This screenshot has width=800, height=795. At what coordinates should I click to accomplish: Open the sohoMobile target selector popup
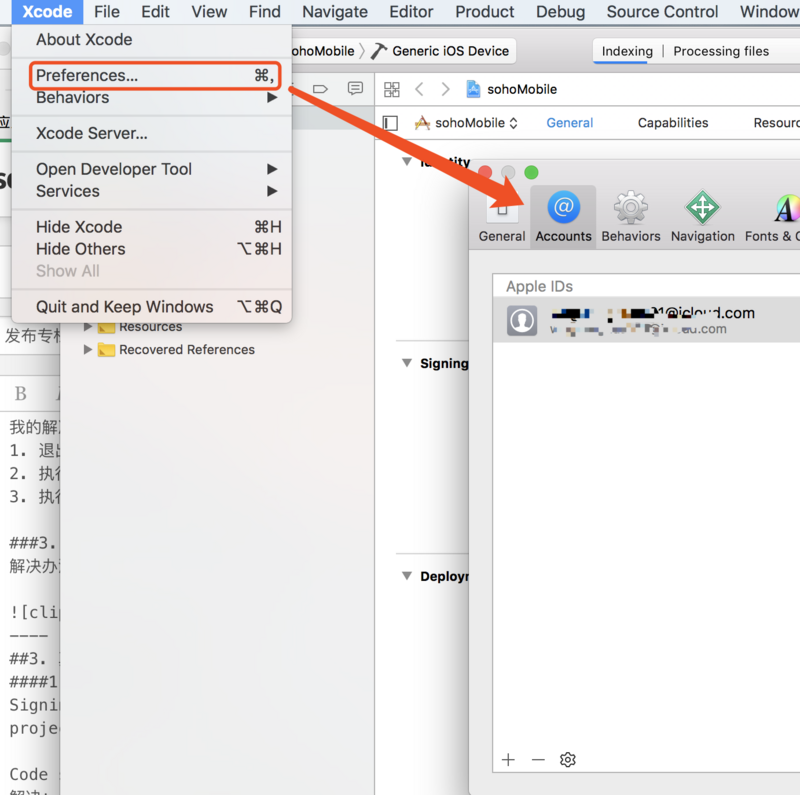point(466,123)
